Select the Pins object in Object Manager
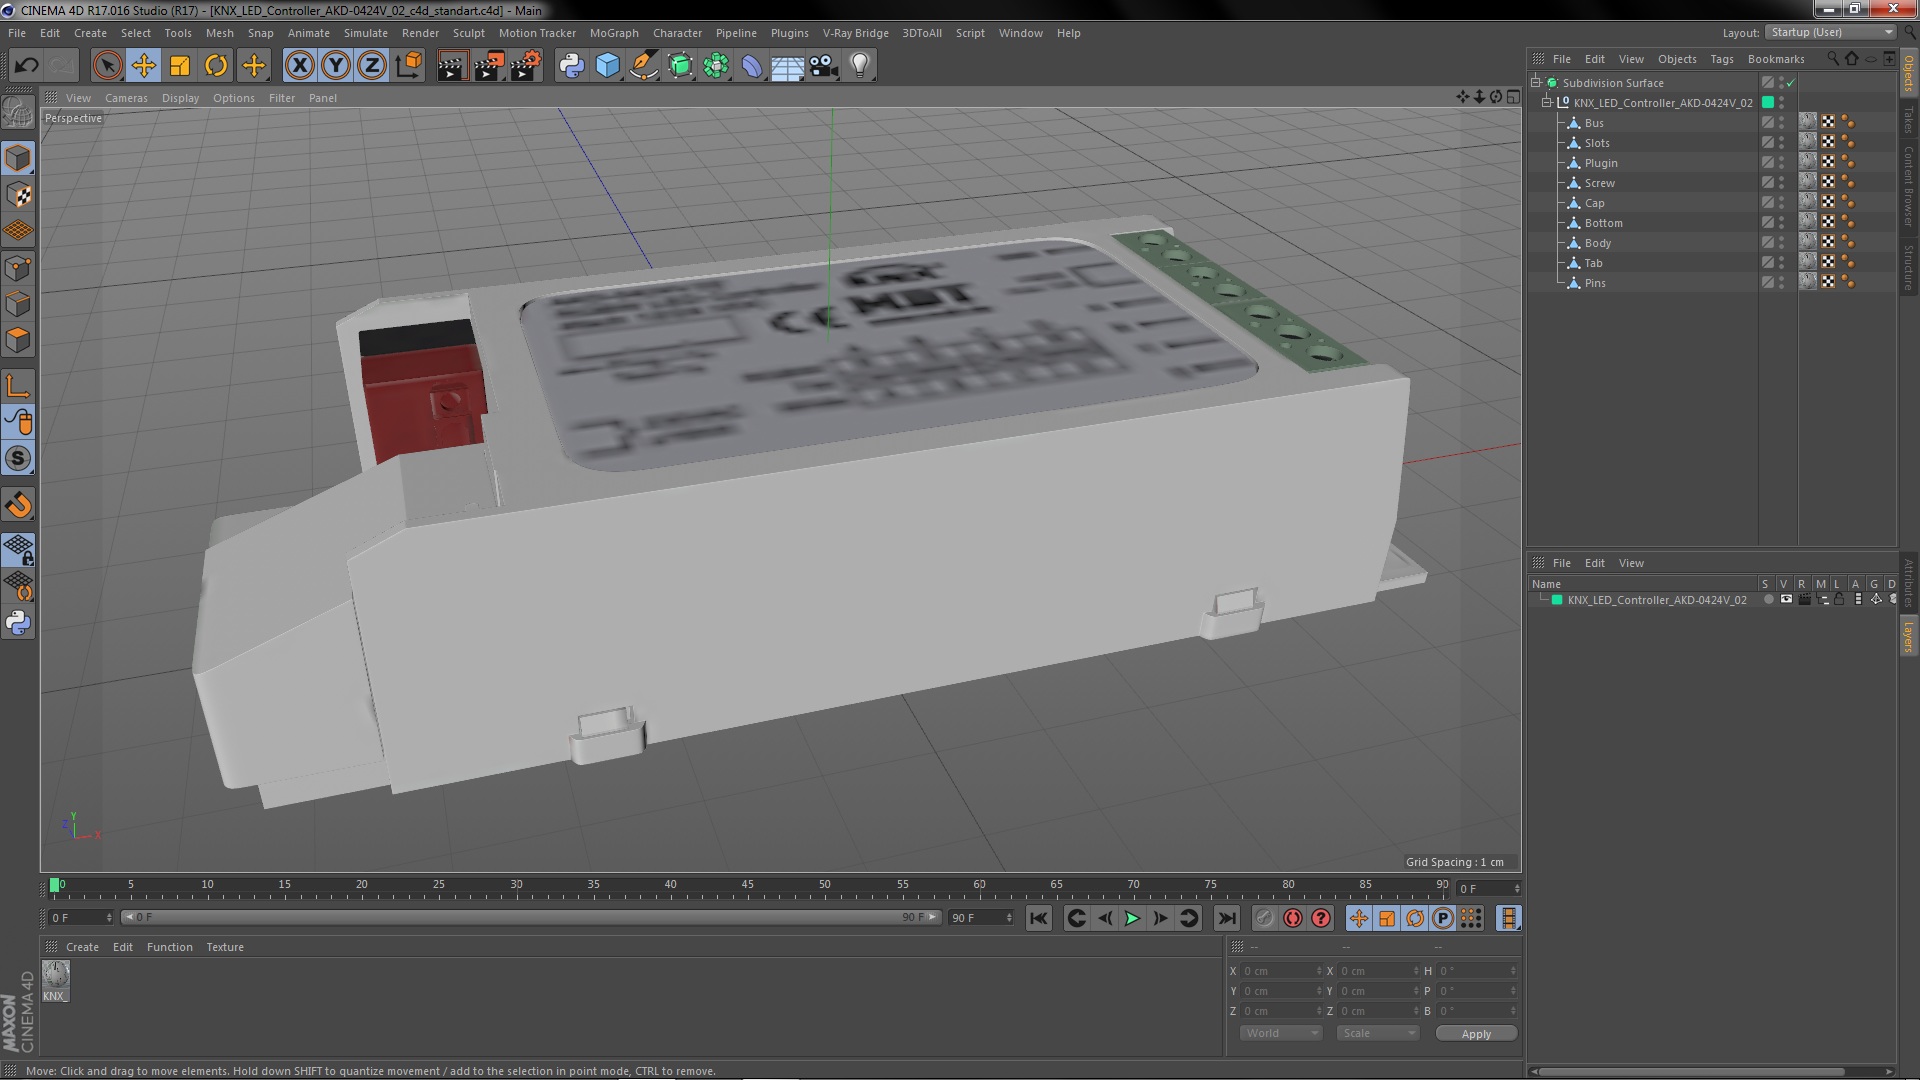Viewport: 1920px width, 1080px height. pyautogui.click(x=1595, y=283)
